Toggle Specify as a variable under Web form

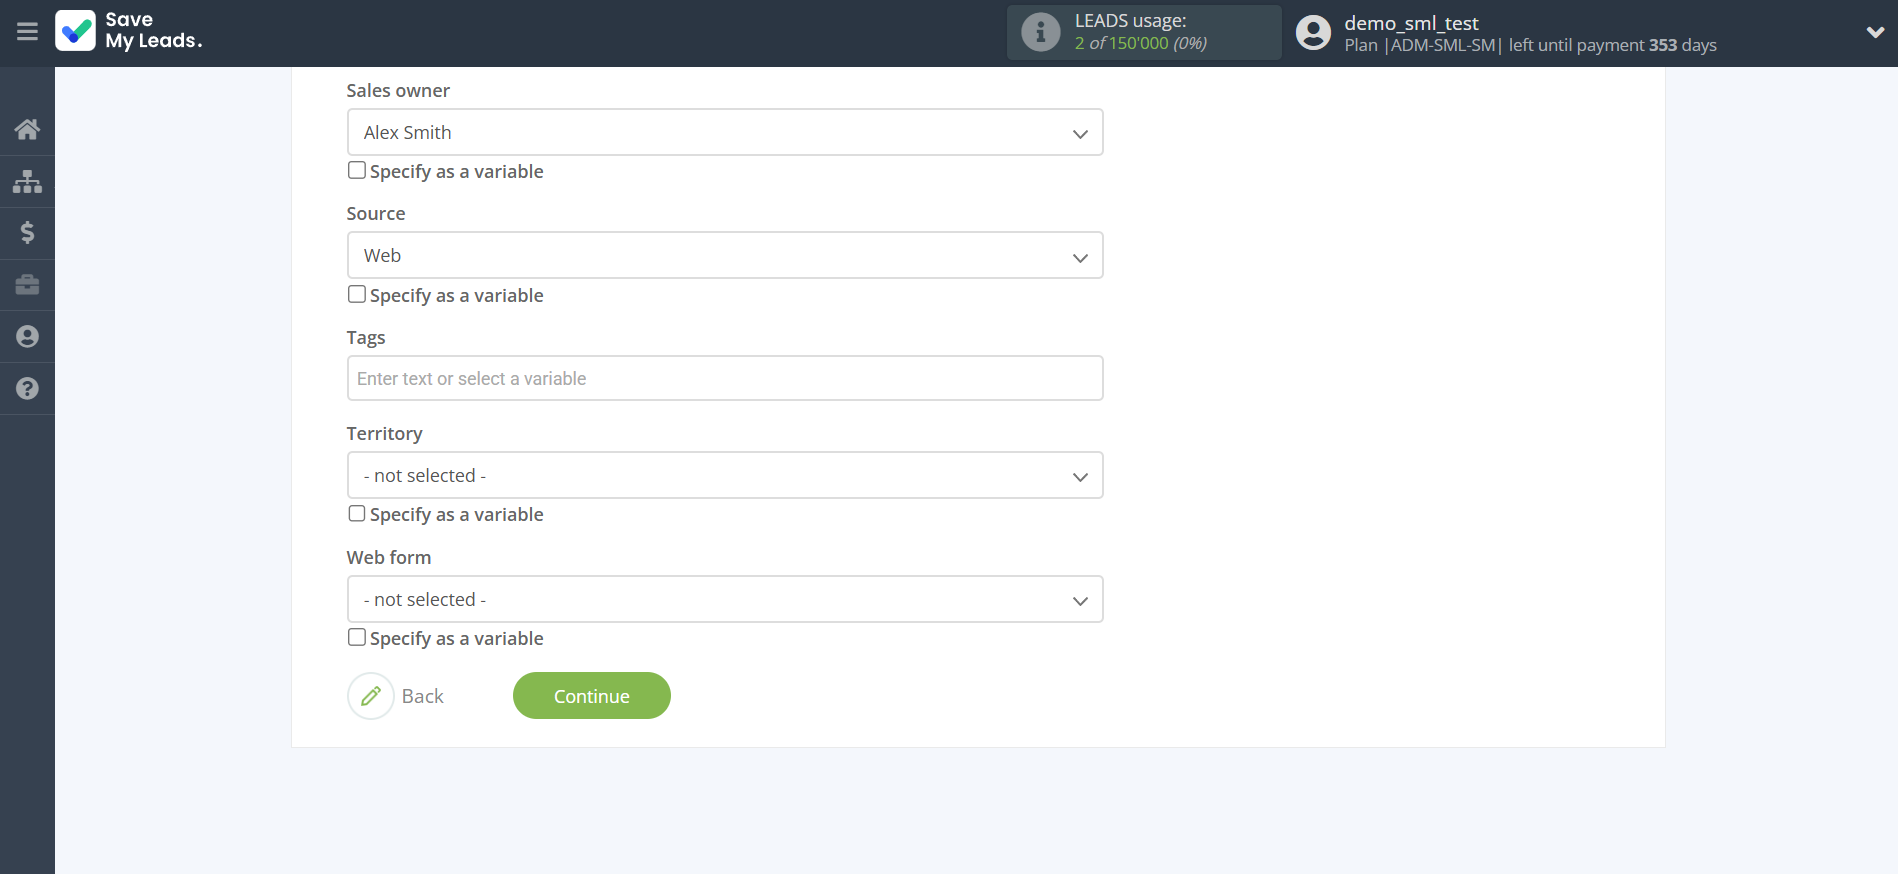tap(357, 638)
